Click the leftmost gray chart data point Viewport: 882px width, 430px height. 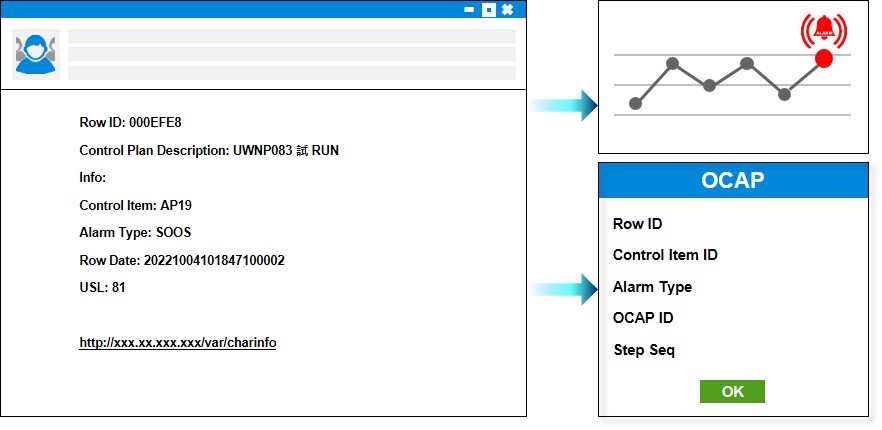[x=635, y=103]
